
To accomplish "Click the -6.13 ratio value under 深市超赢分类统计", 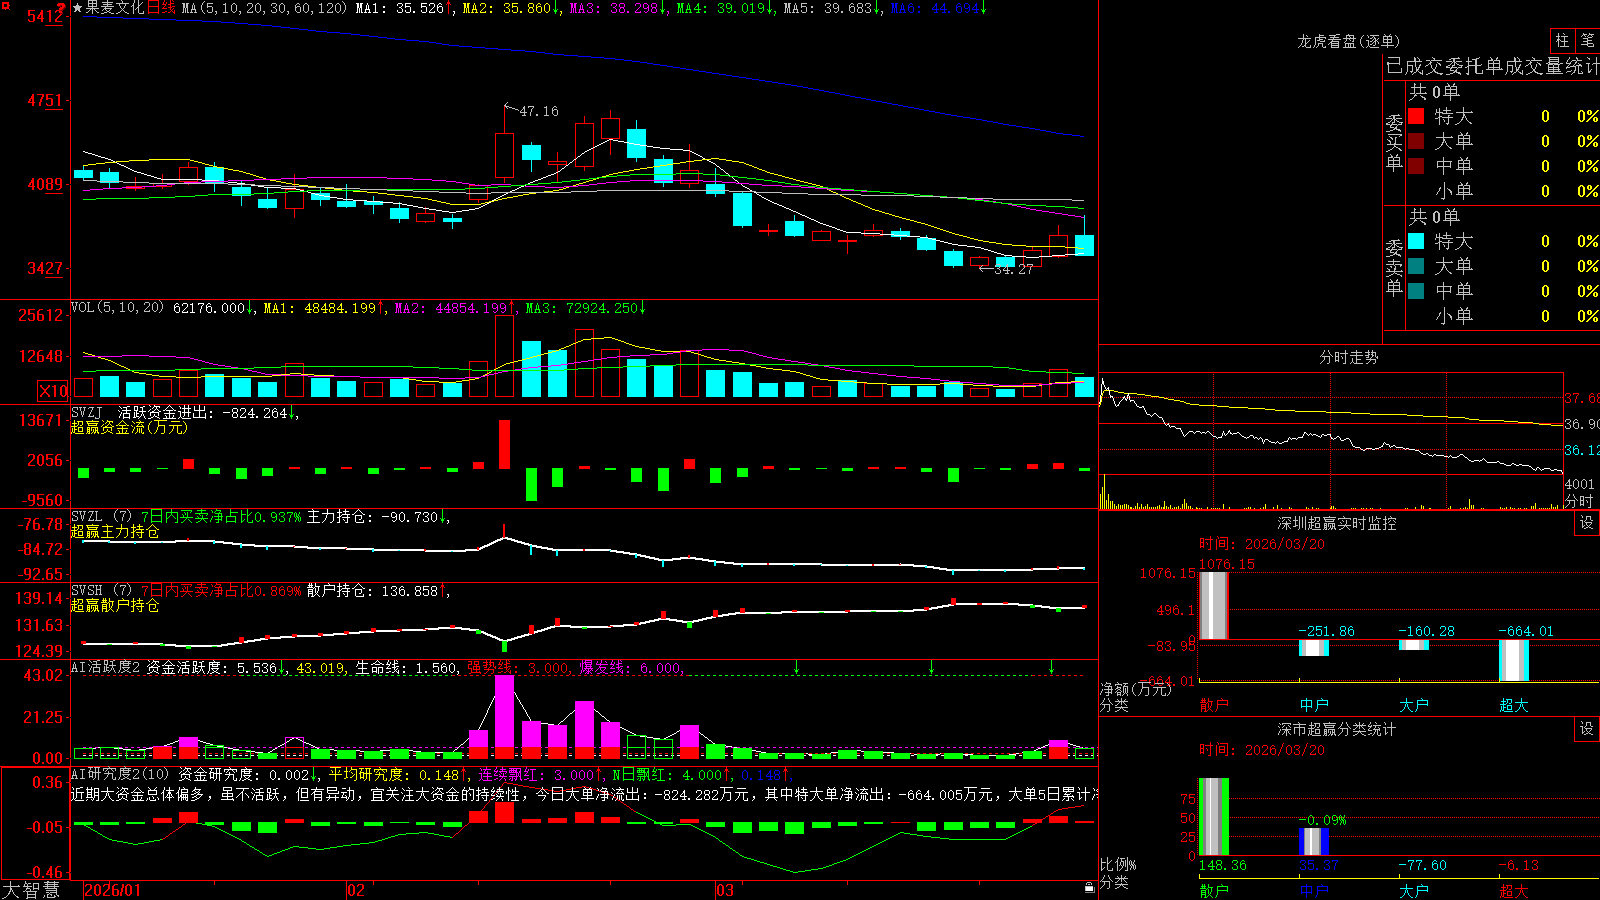I will click(x=1518, y=865).
